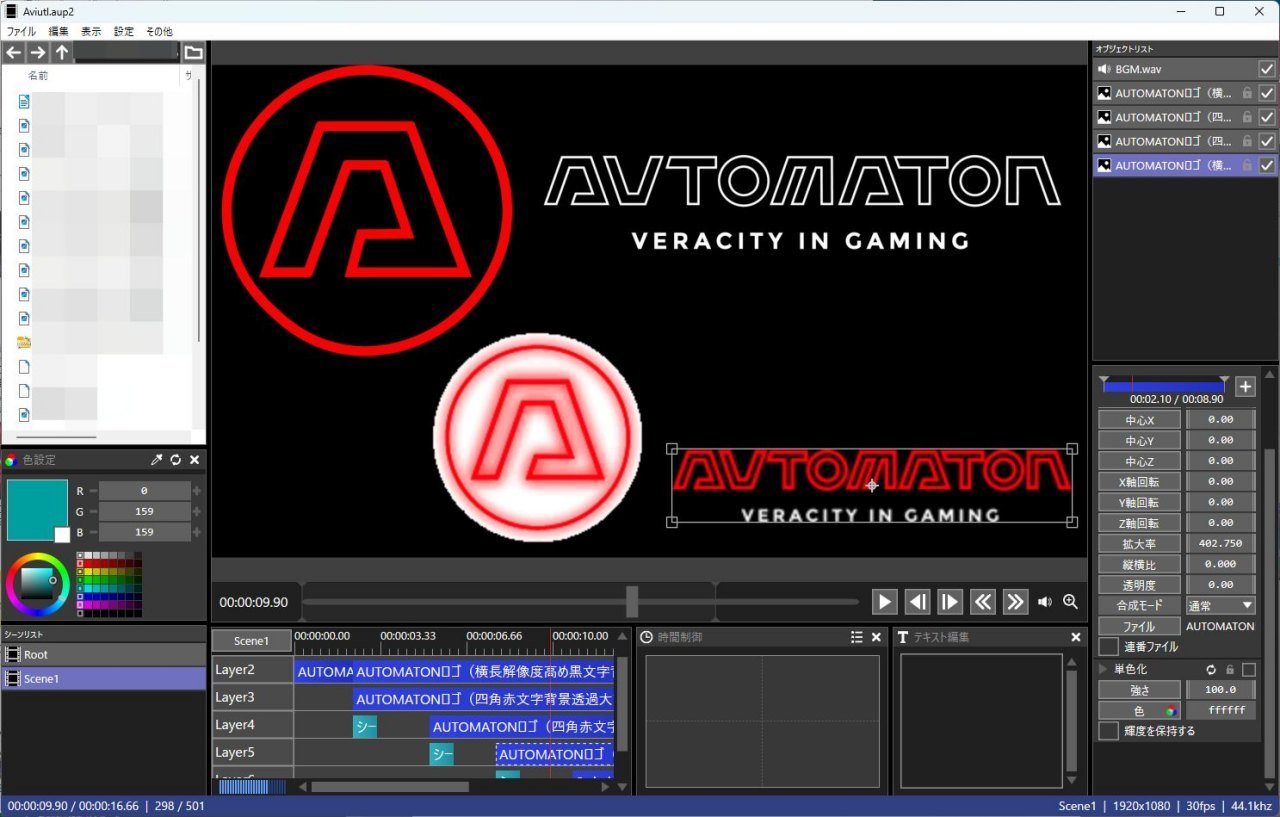
Task: Select Scene1 in the scene list
Action: (103, 679)
